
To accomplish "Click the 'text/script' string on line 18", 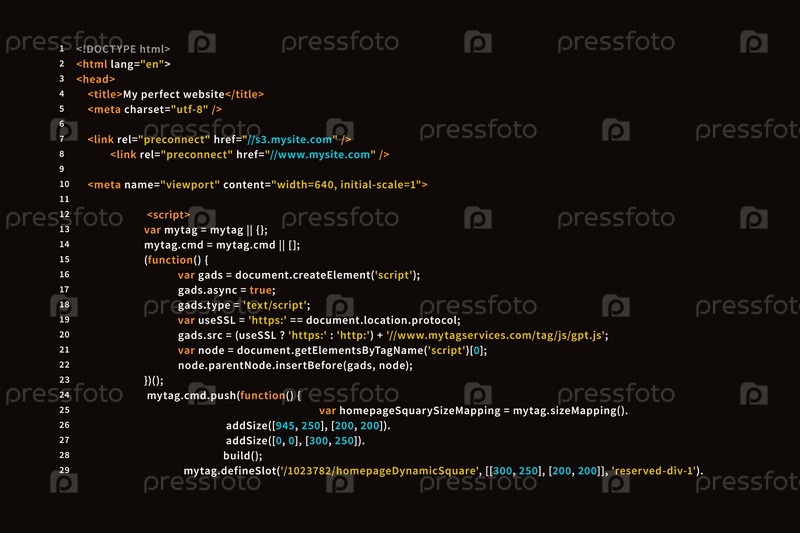I will [x=275, y=305].
